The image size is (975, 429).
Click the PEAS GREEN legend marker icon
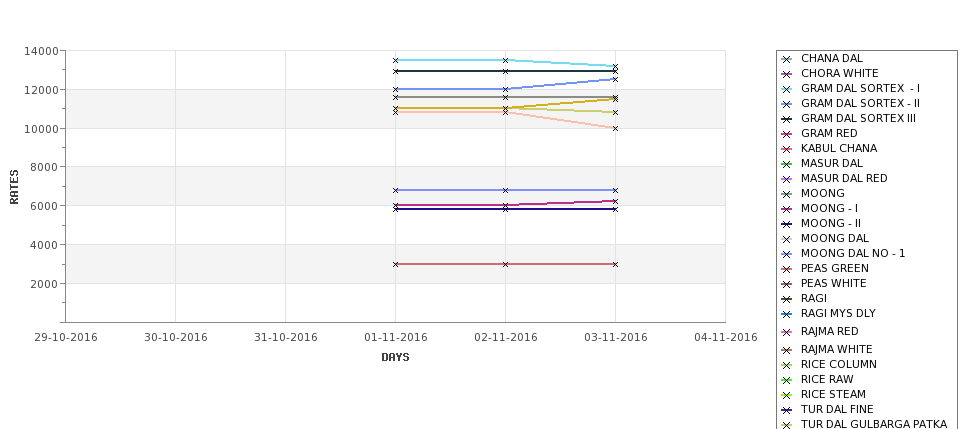787,269
